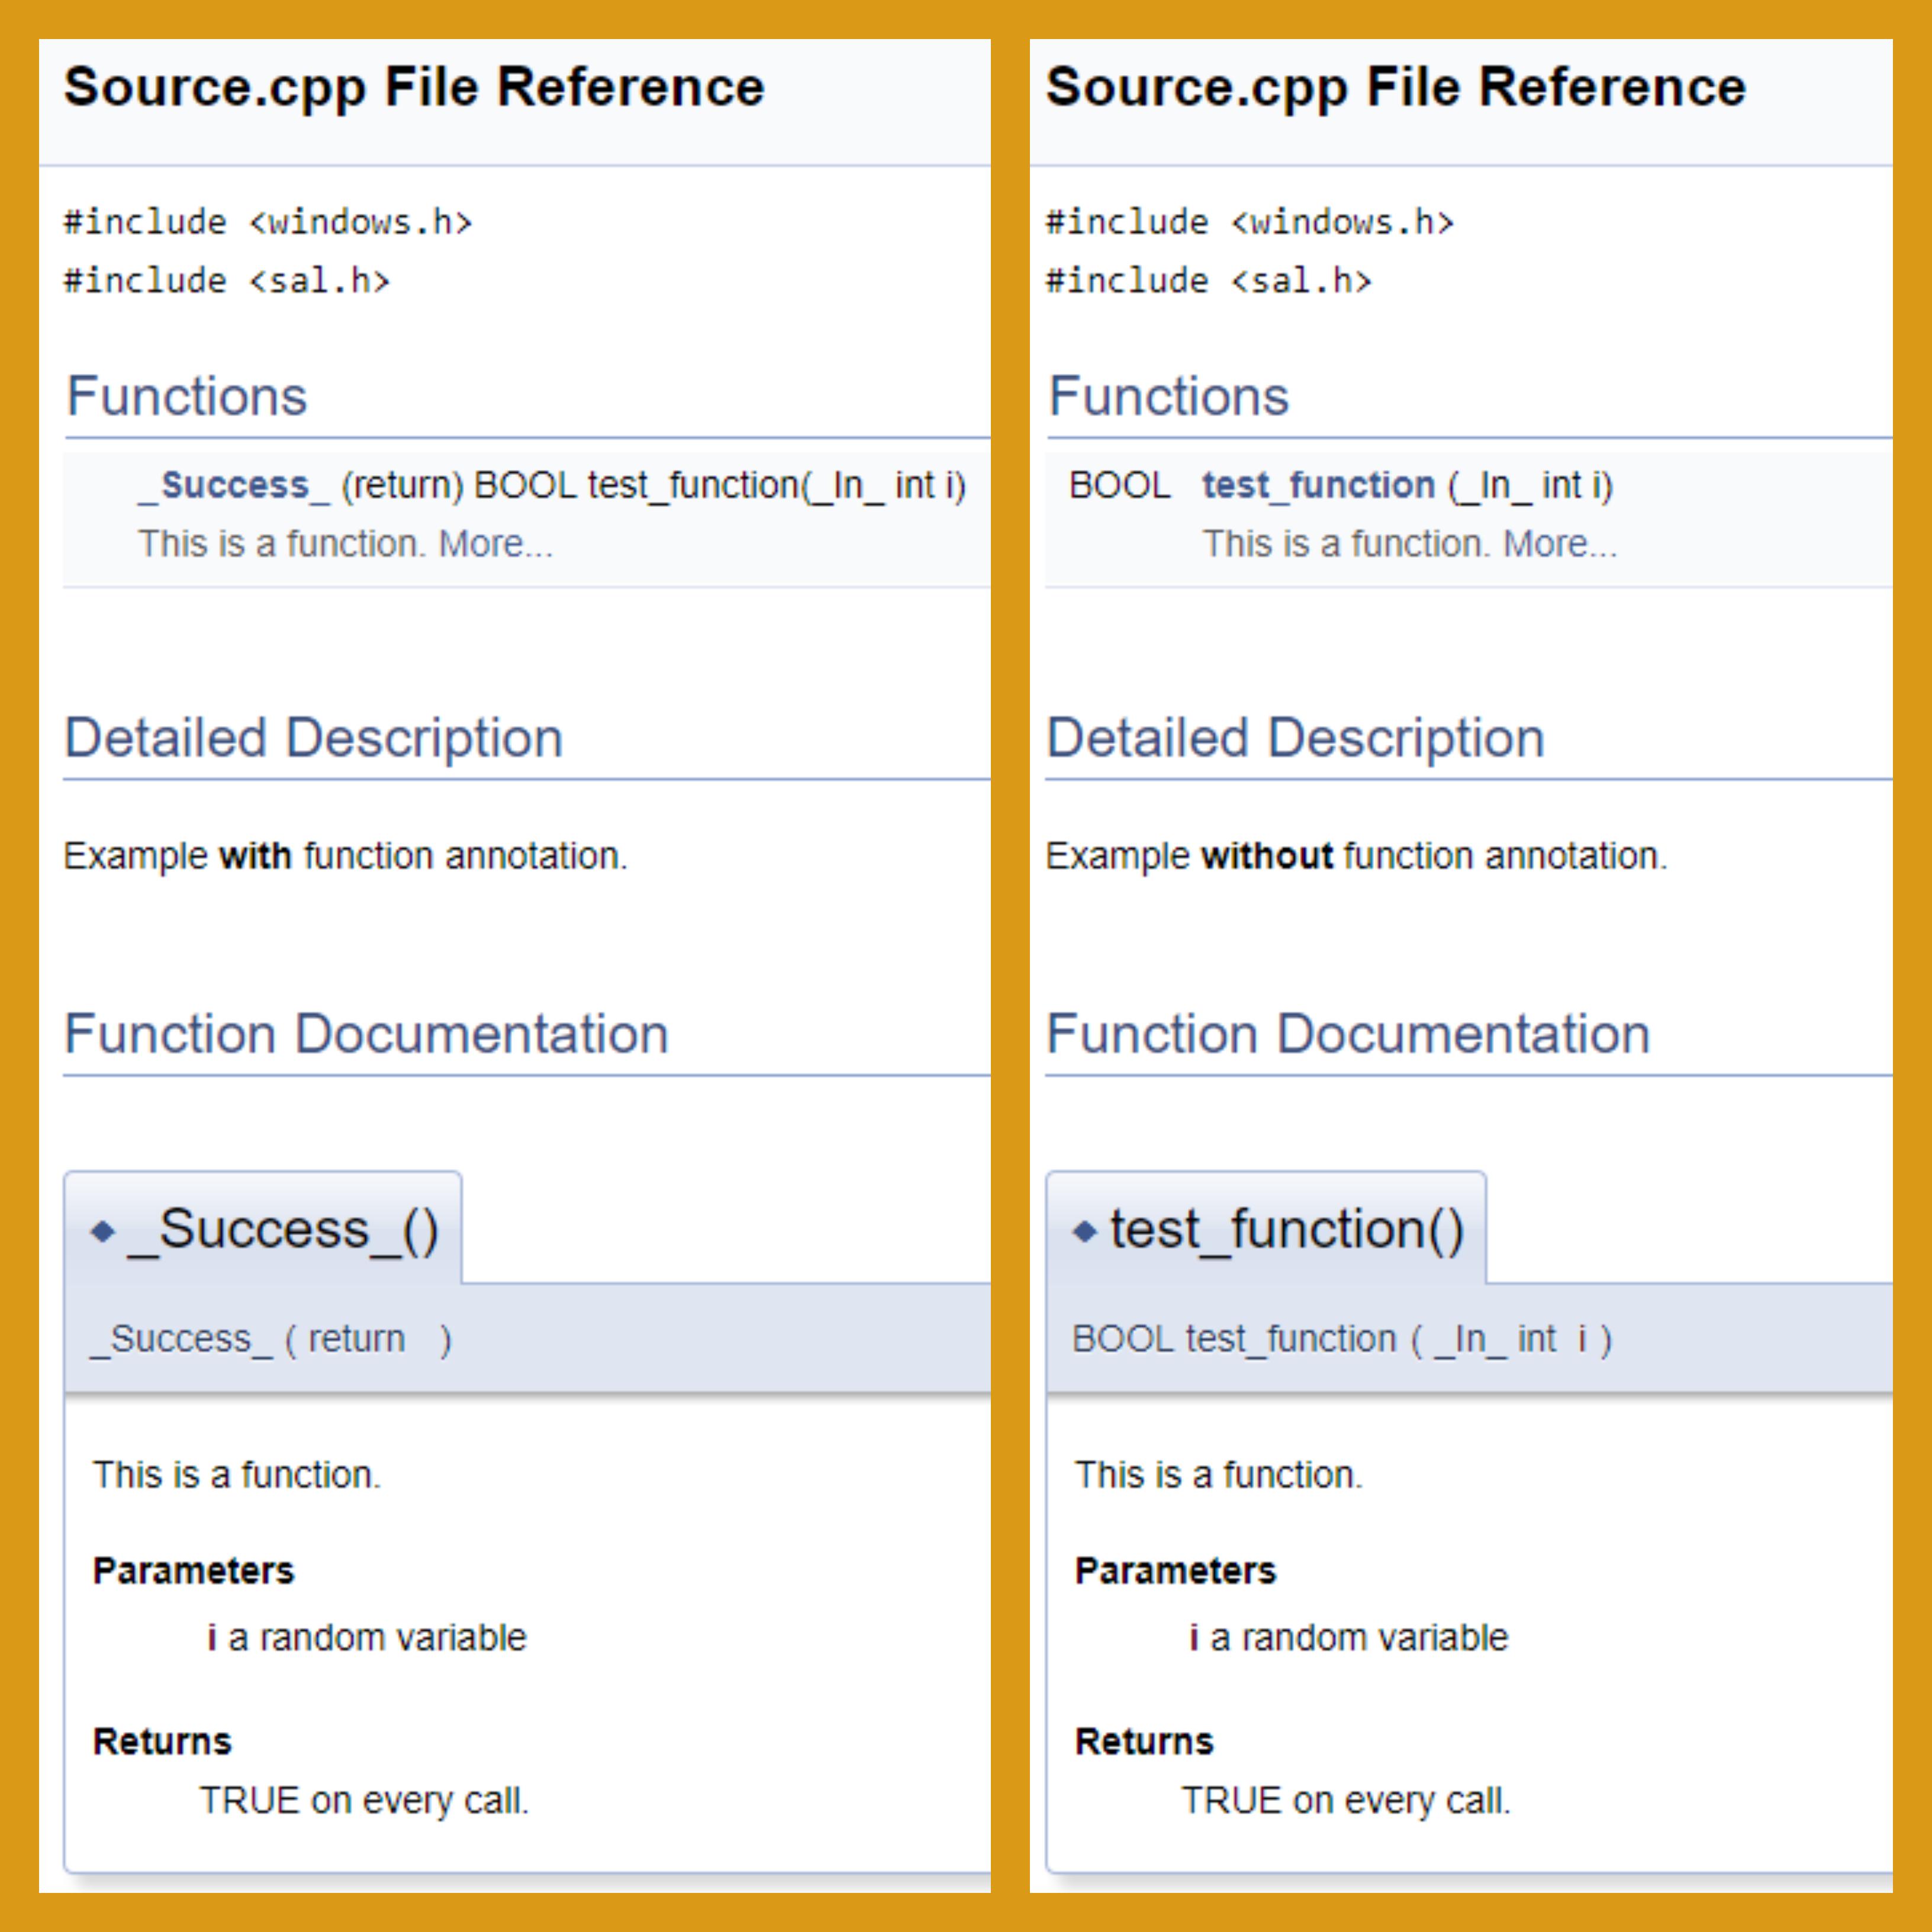
Task: Click left Detailed Description heading
Action: [x=314, y=738]
